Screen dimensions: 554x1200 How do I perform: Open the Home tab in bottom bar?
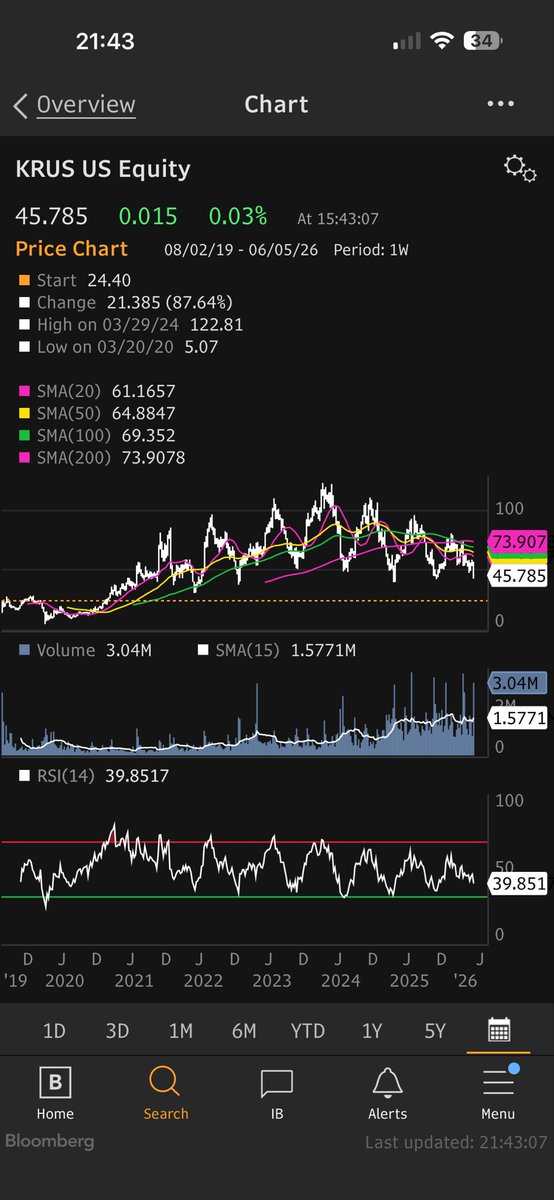click(55, 1094)
